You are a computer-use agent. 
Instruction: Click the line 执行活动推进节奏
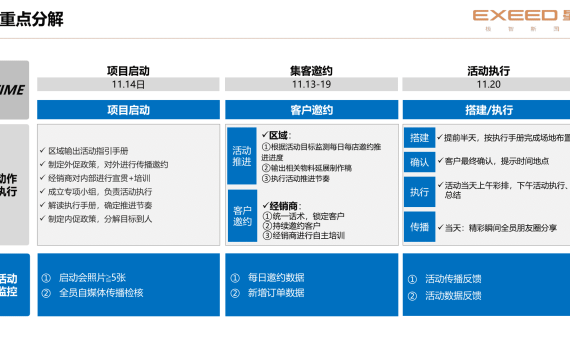pos(296,179)
